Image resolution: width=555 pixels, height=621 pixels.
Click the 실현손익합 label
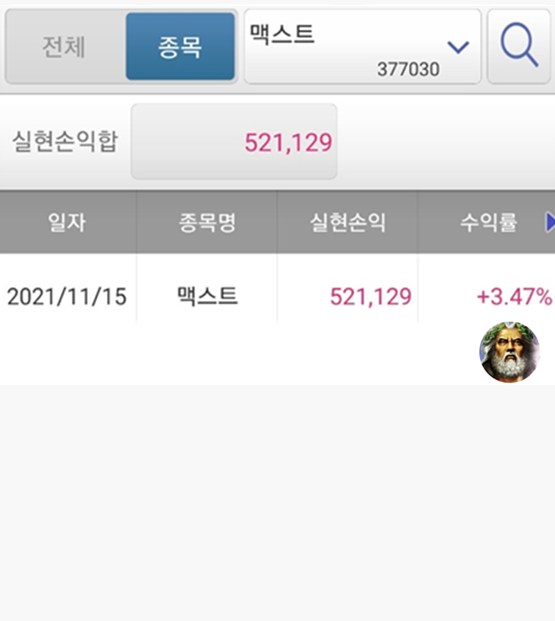[65, 141]
